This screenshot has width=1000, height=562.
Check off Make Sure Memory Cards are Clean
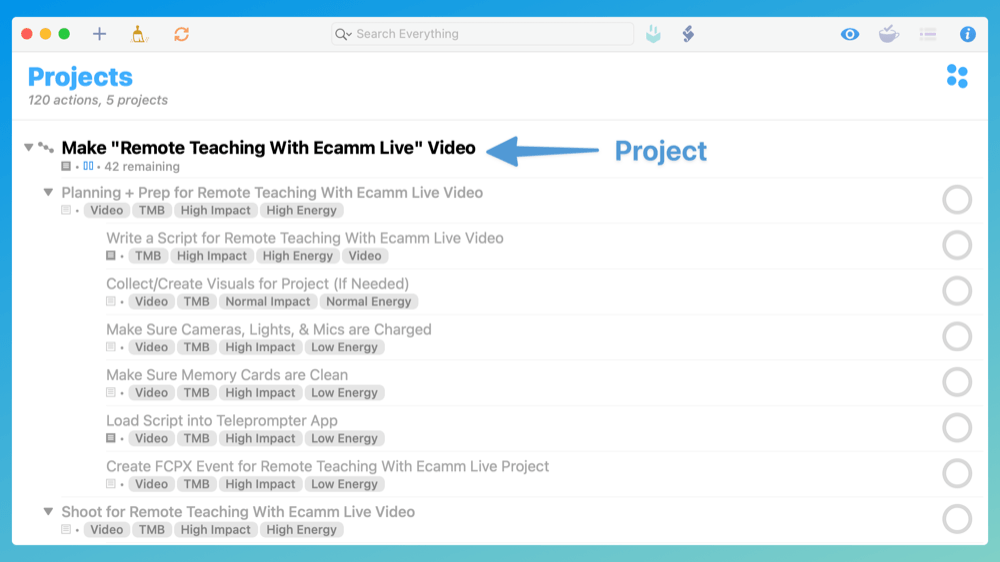click(x=957, y=382)
